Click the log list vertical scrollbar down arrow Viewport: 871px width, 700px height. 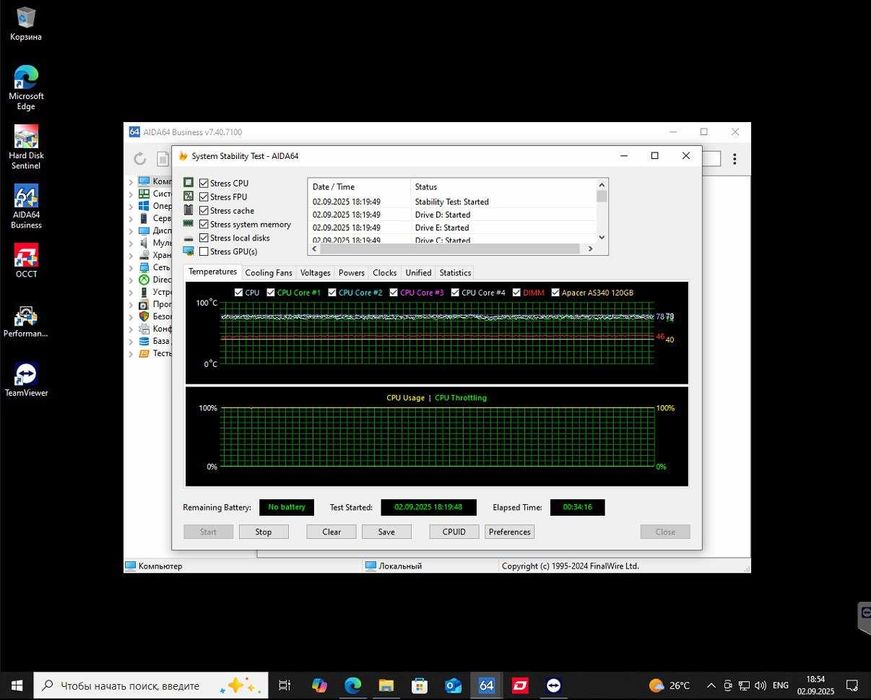coord(602,237)
